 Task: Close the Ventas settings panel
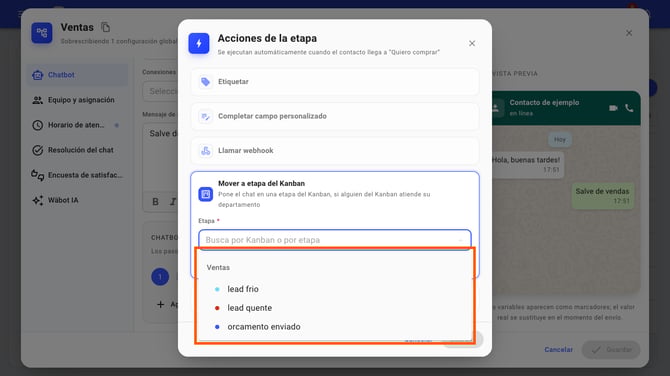click(629, 33)
